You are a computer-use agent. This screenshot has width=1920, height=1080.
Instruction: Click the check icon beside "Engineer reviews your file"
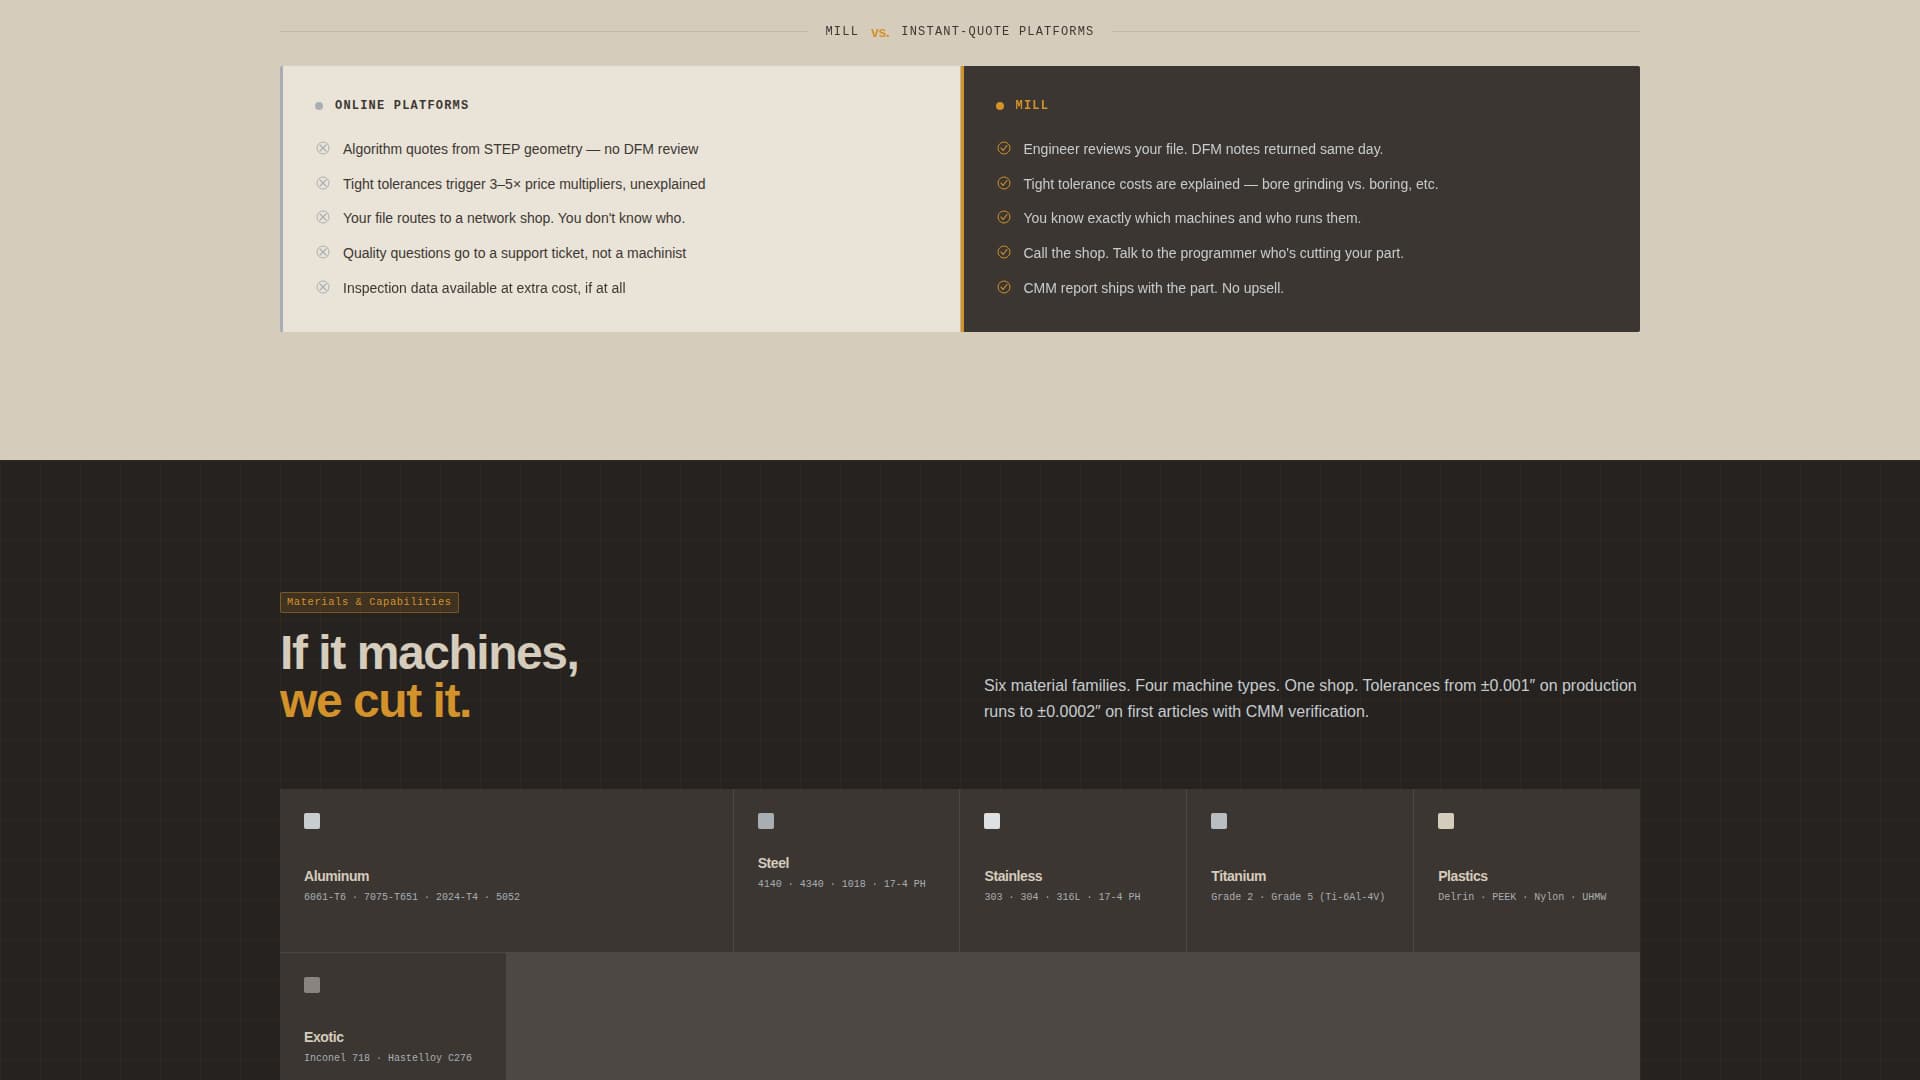[x=1003, y=148]
